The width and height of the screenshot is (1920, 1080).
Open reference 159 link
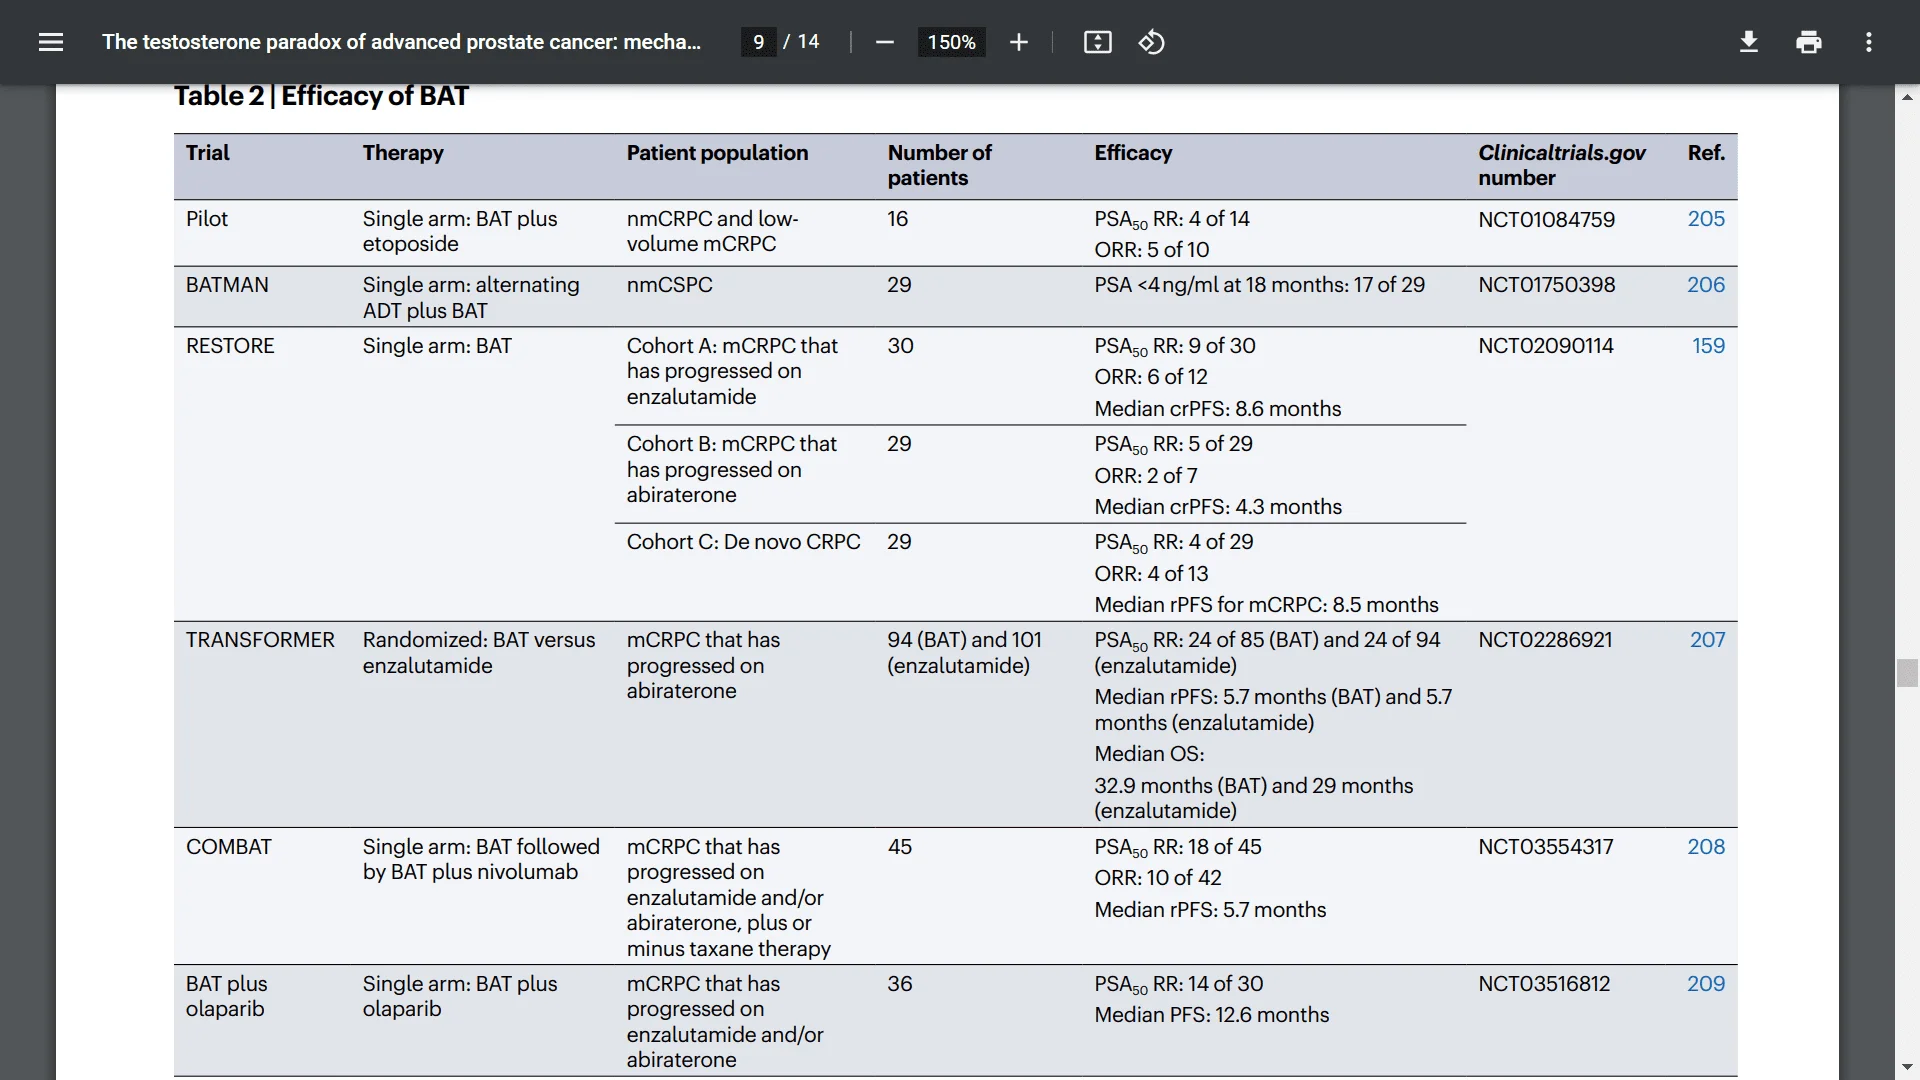[1708, 346]
